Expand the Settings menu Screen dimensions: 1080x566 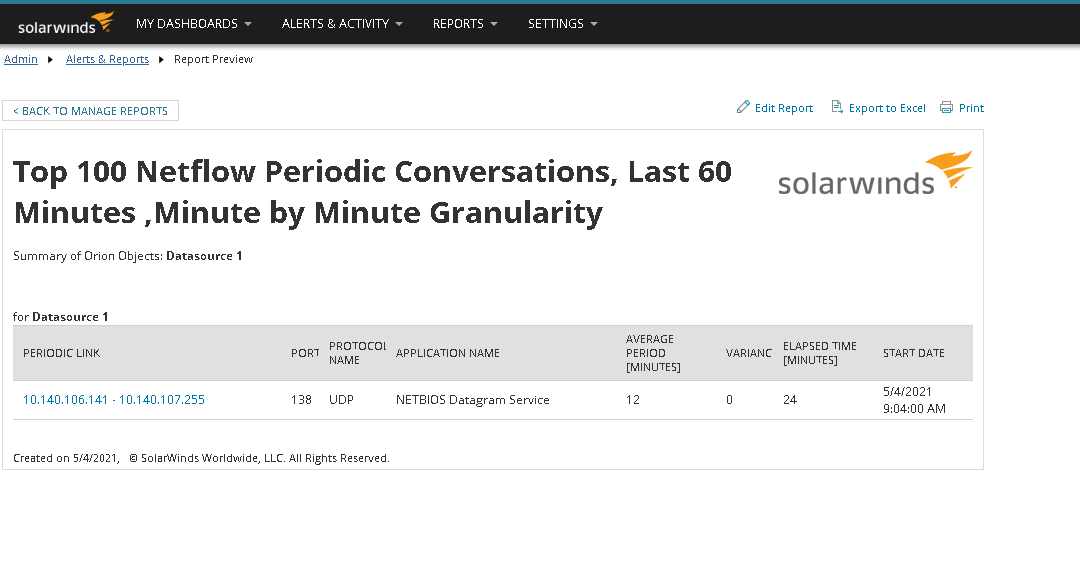tap(562, 23)
